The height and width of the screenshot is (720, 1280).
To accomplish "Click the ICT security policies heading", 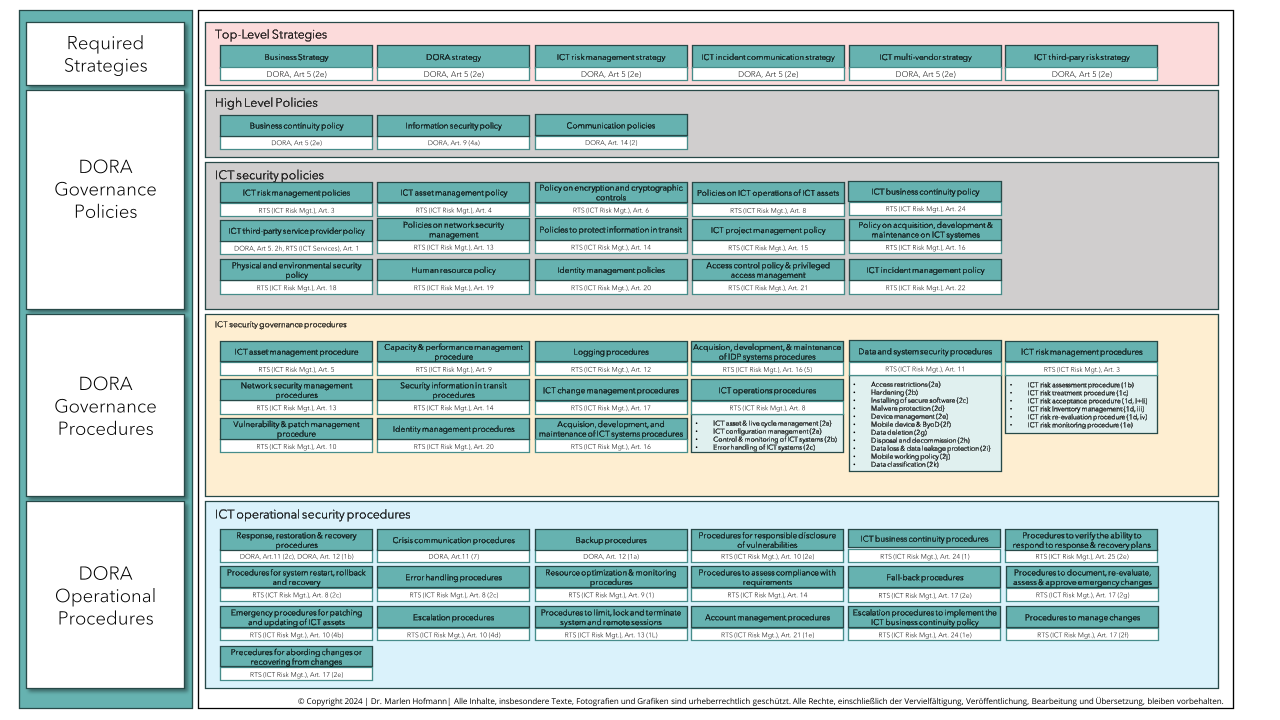I will 269,175.
